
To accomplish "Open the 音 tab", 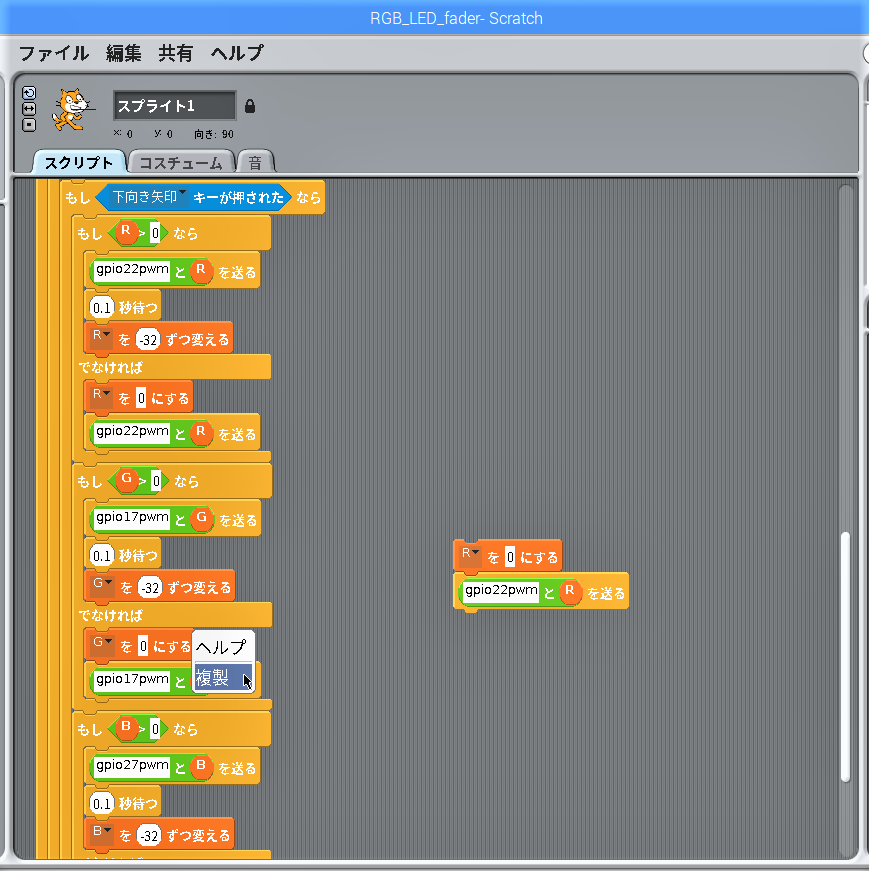I will pos(256,162).
